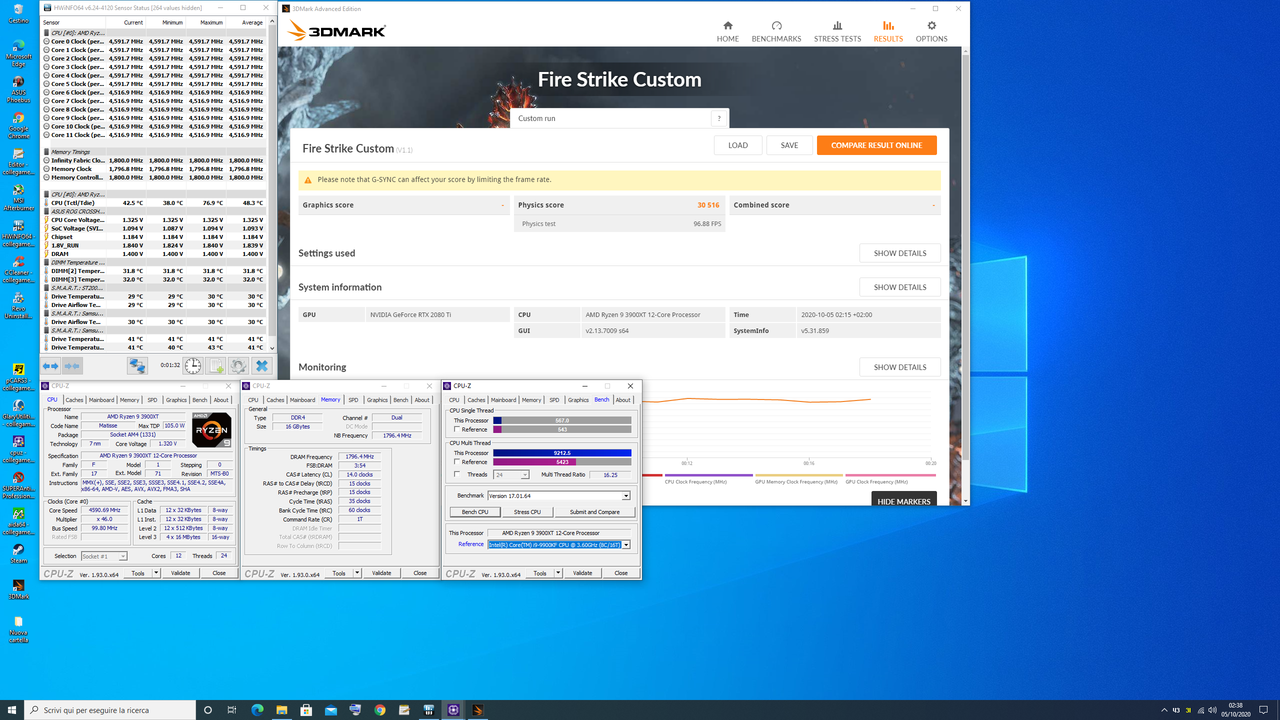Check the Reference box in CPU Multi Thread
The image size is (1280, 720).
(x=456, y=462)
